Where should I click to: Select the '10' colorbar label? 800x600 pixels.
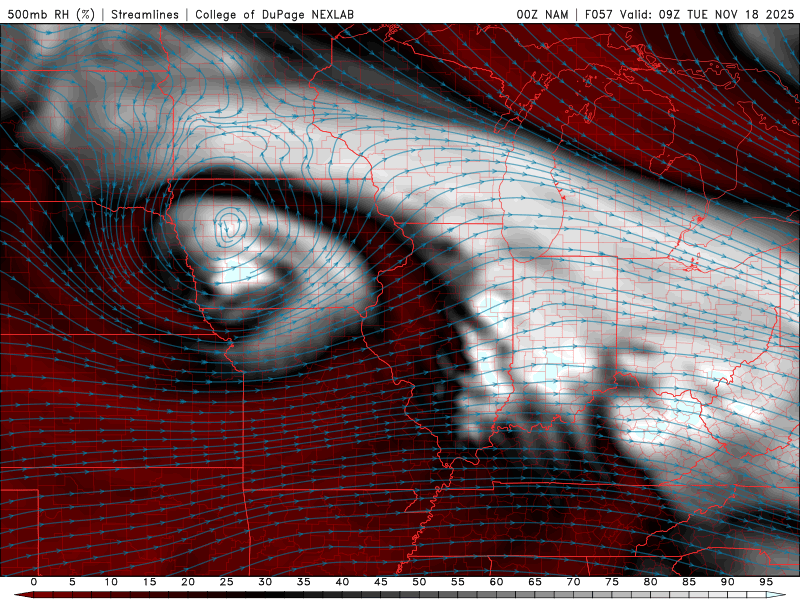tap(111, 582)
